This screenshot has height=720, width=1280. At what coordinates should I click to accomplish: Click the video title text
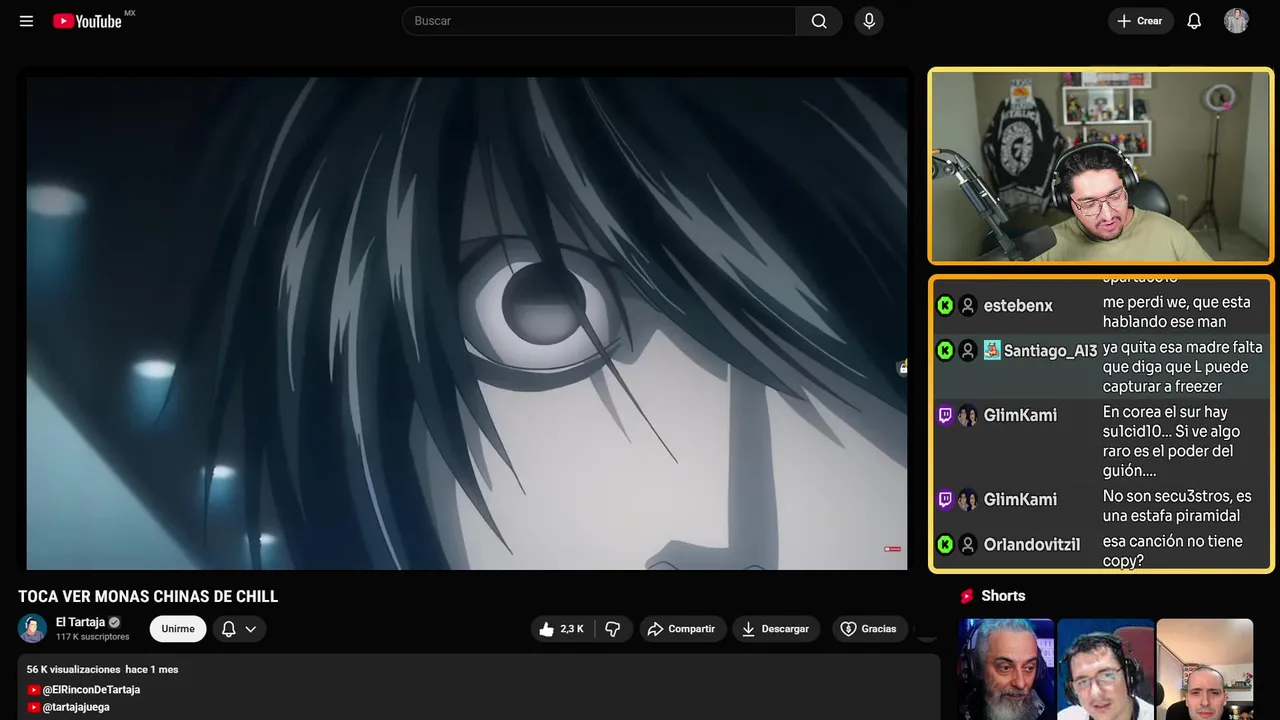point(148,596)
